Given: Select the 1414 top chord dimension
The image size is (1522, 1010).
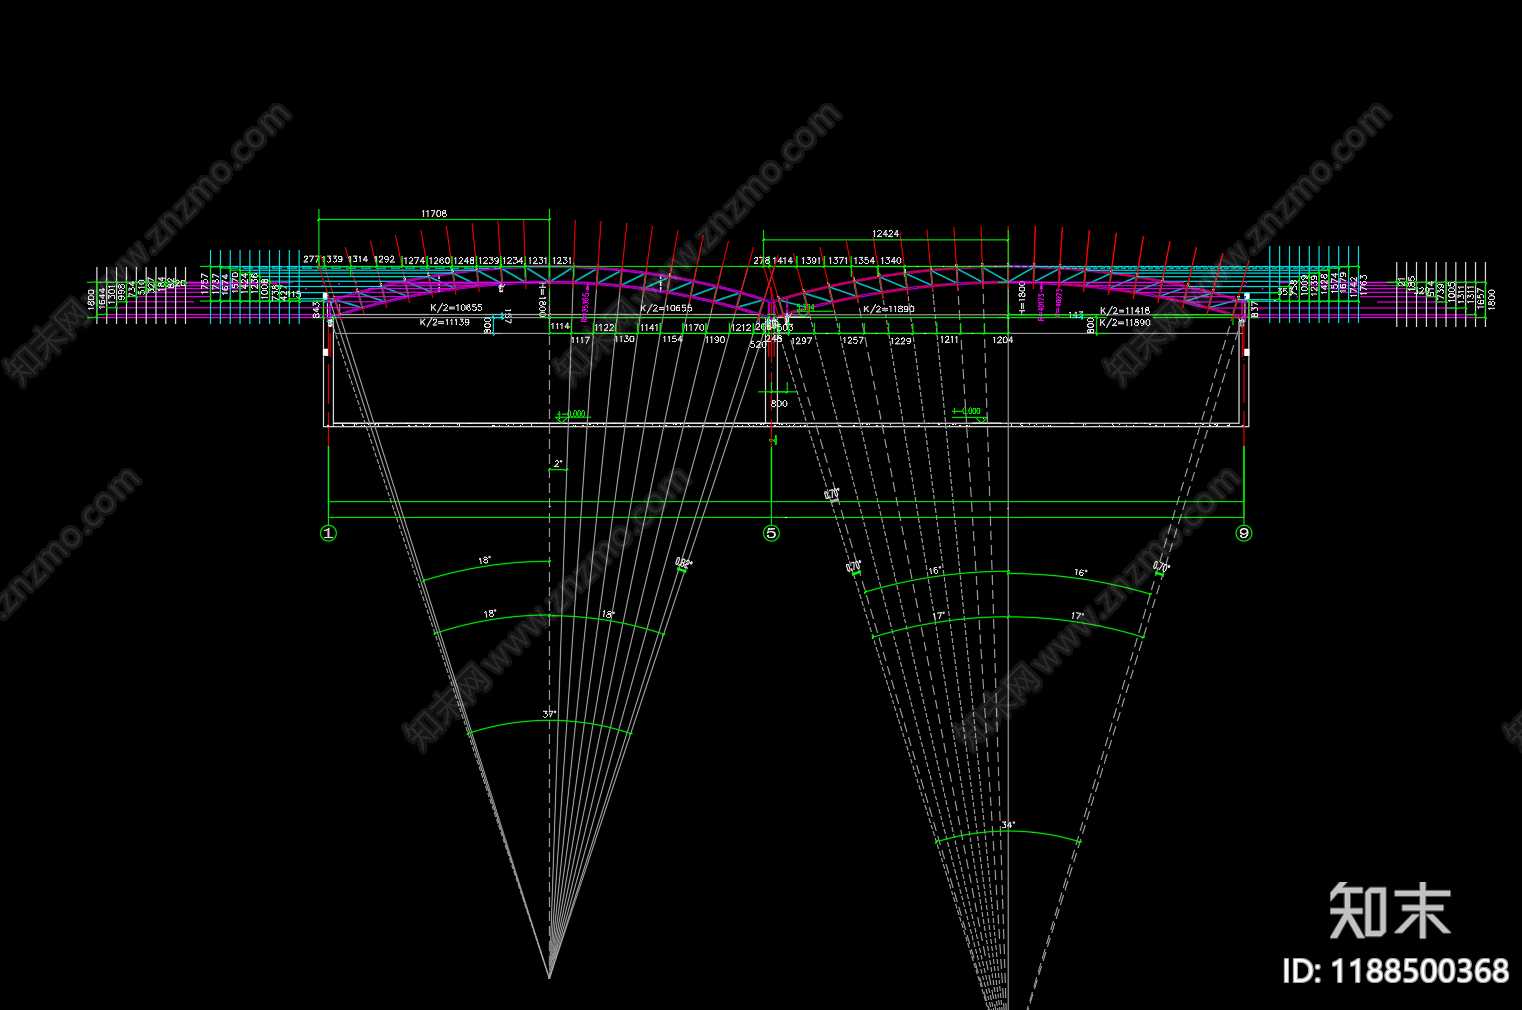Looking at the screenshot, I should [782, 260].
